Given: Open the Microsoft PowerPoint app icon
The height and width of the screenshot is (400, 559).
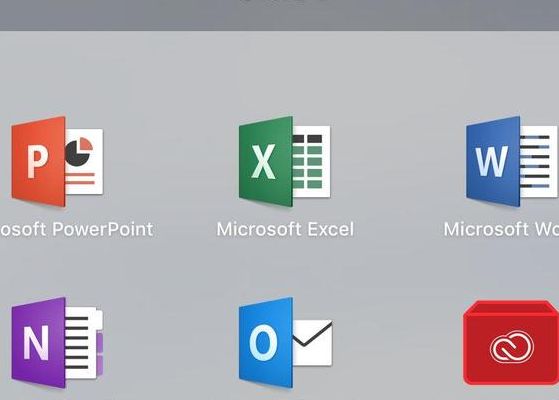Looking at the screenshot, I should click(x=57, y=161).
